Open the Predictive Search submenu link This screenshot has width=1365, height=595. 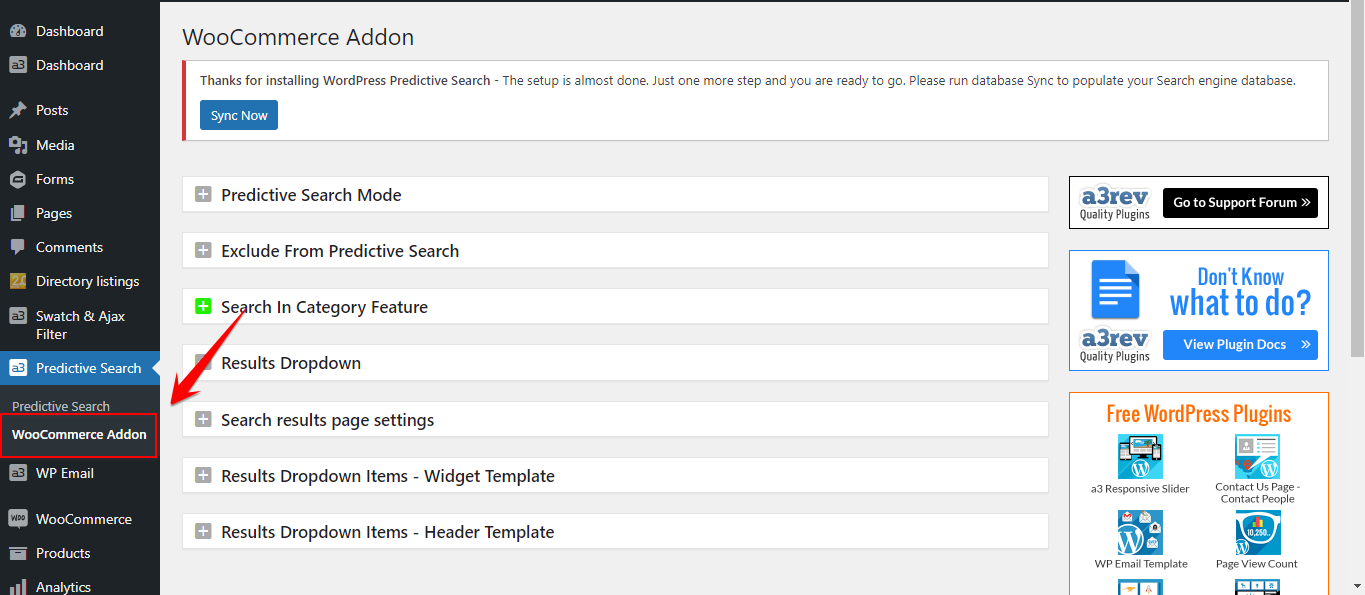(x=61, y=406)
